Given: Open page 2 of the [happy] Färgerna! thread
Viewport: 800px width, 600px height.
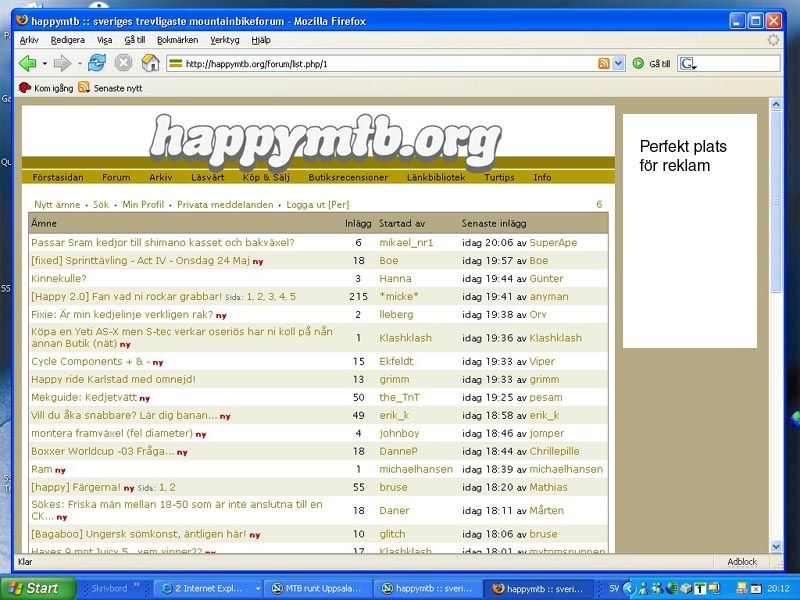Looking at the screenshot, I should (172, 487).
